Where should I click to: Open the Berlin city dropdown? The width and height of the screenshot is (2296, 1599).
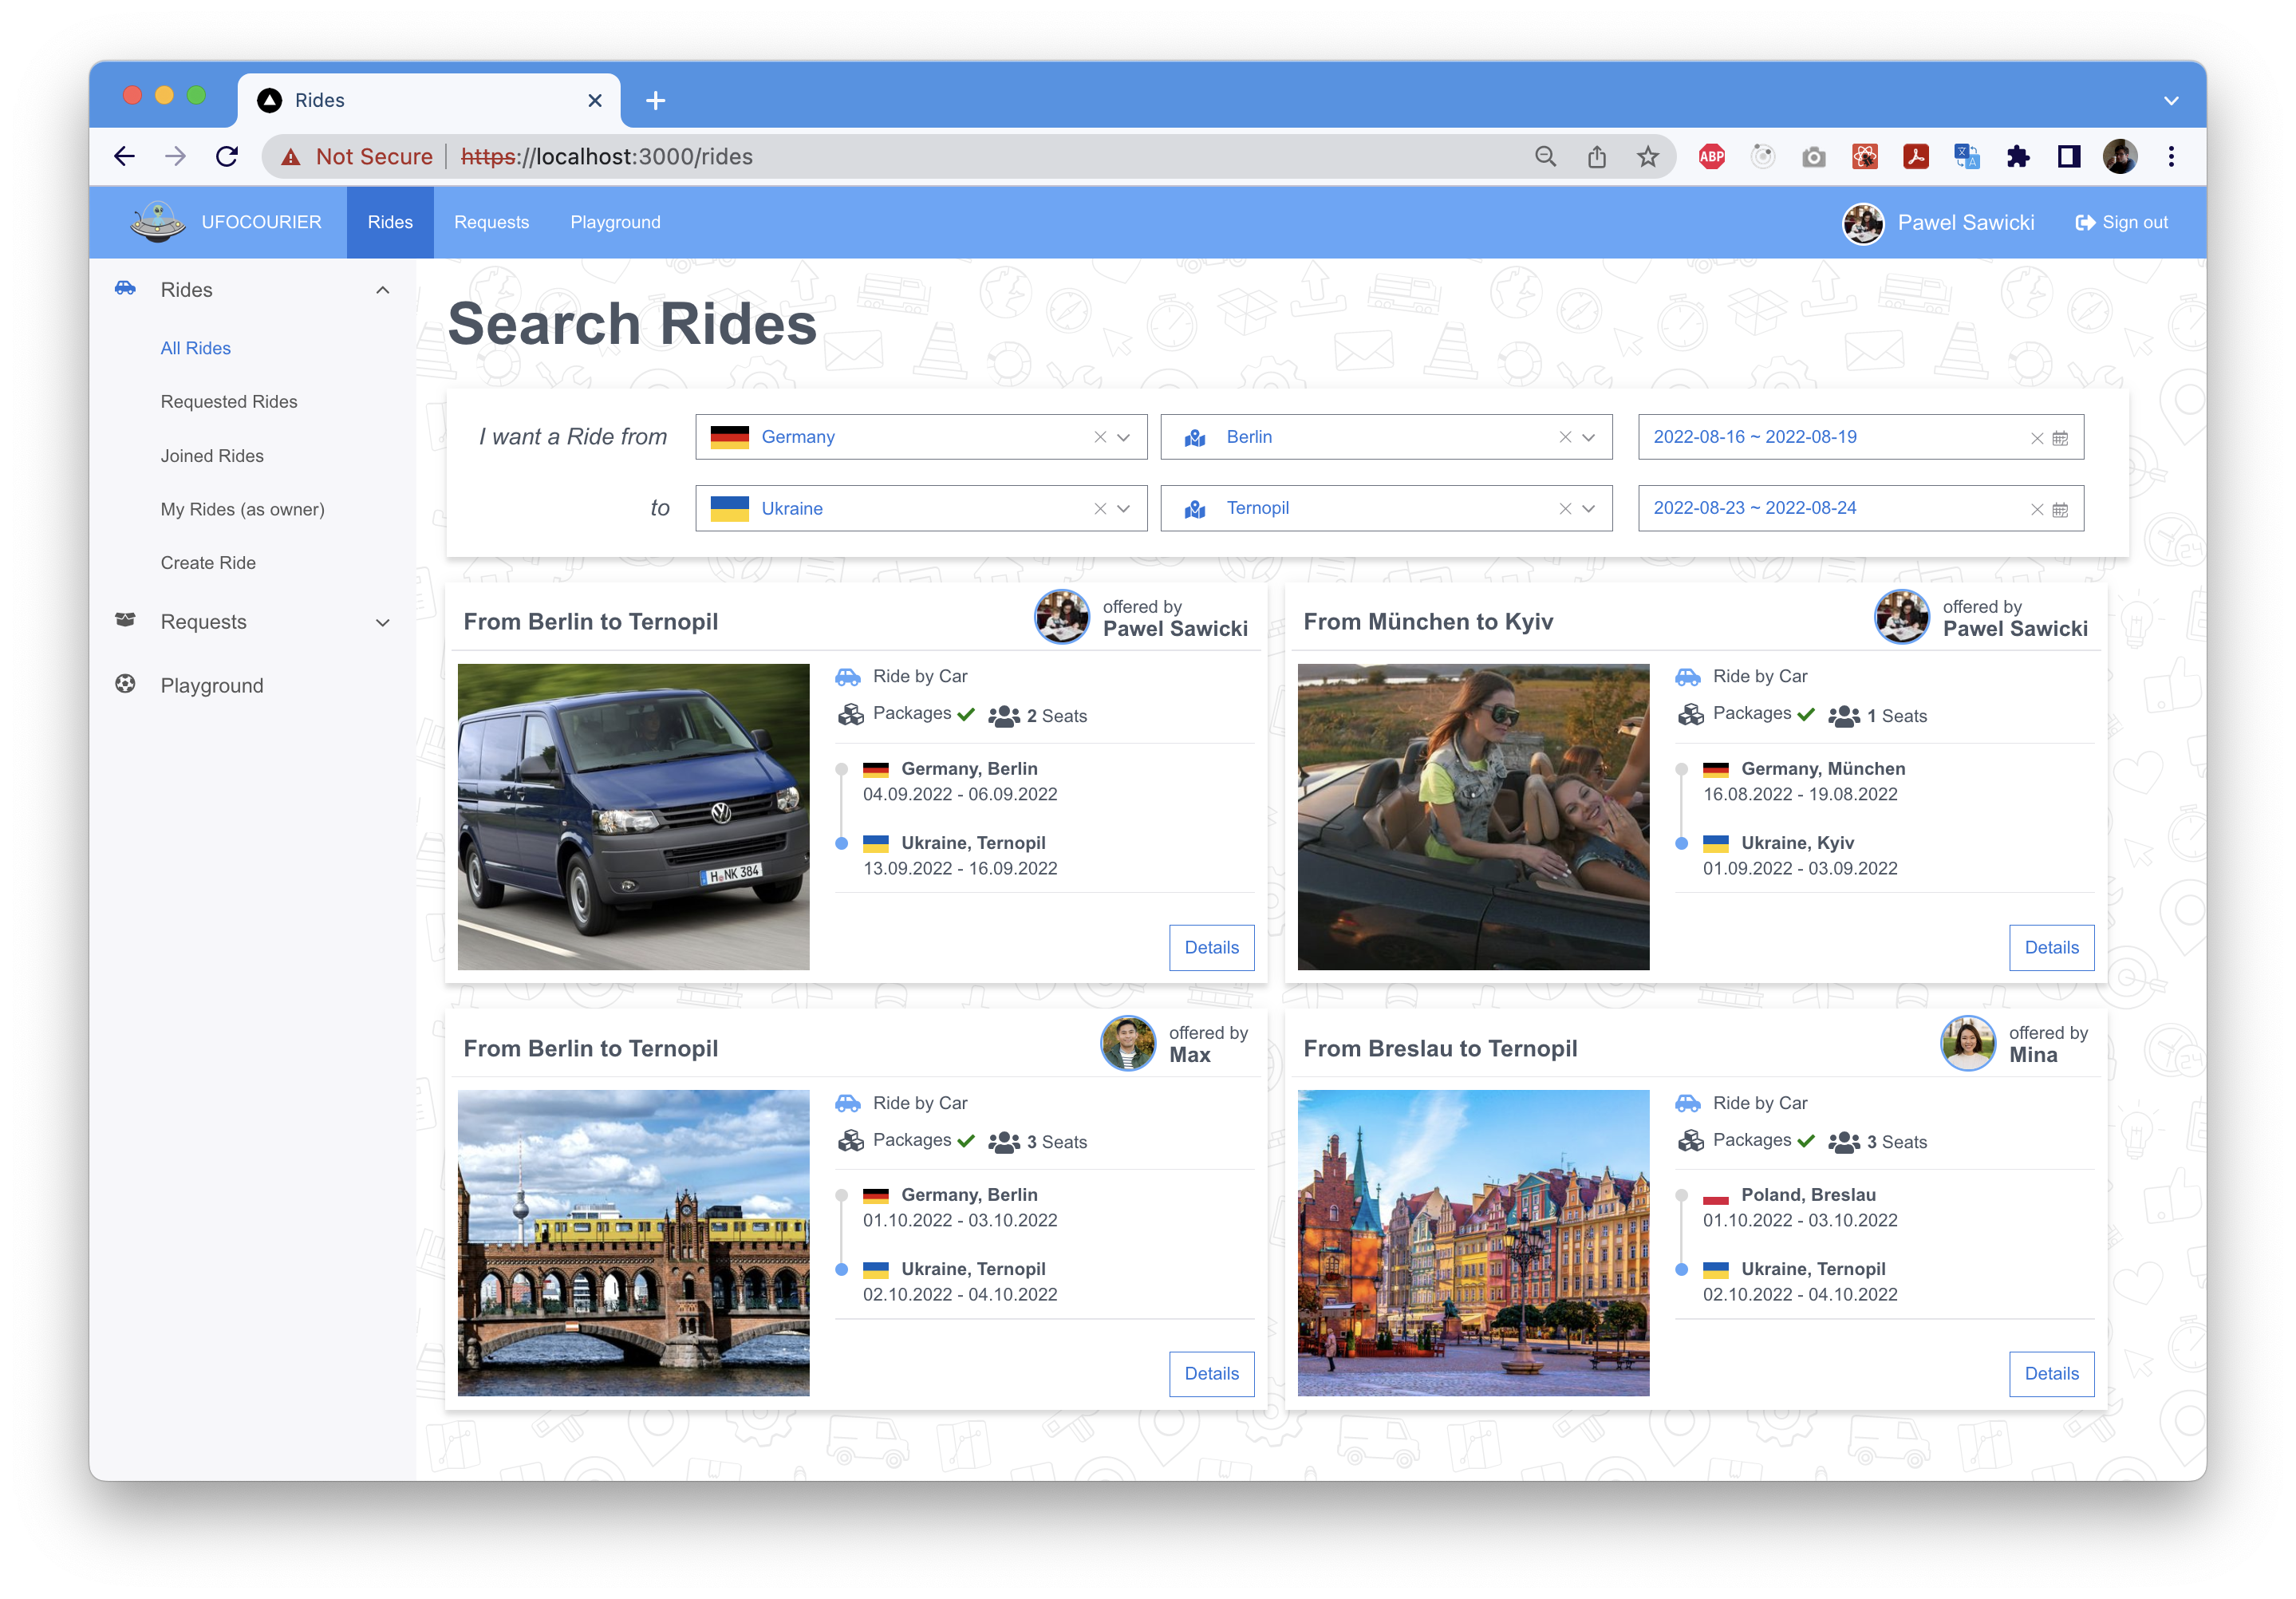pos(1589,438)
